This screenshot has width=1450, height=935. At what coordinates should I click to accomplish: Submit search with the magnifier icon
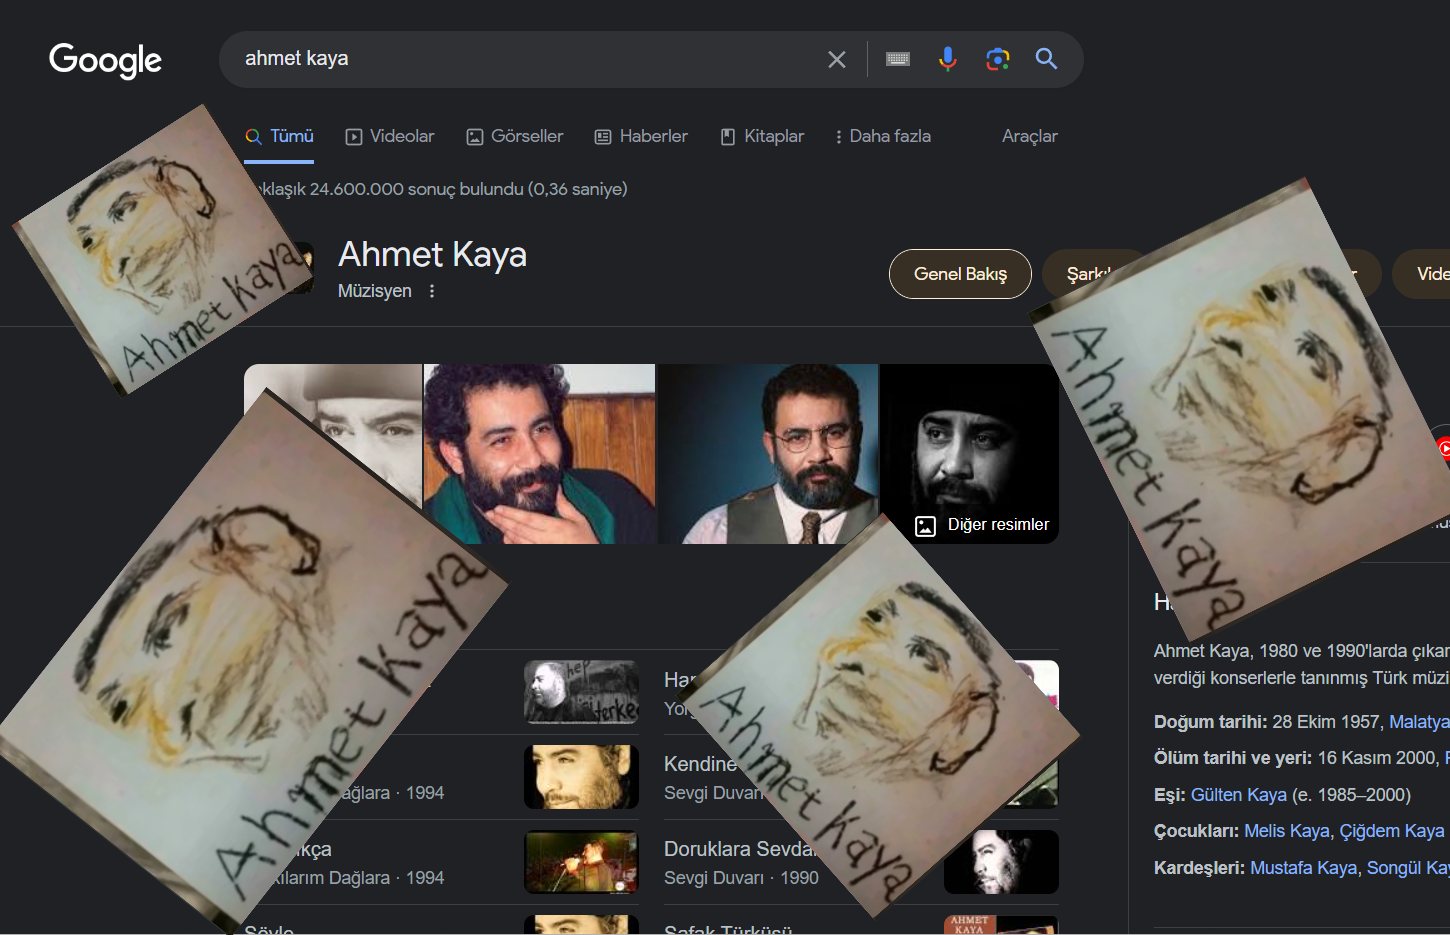tap(1046, 59)
